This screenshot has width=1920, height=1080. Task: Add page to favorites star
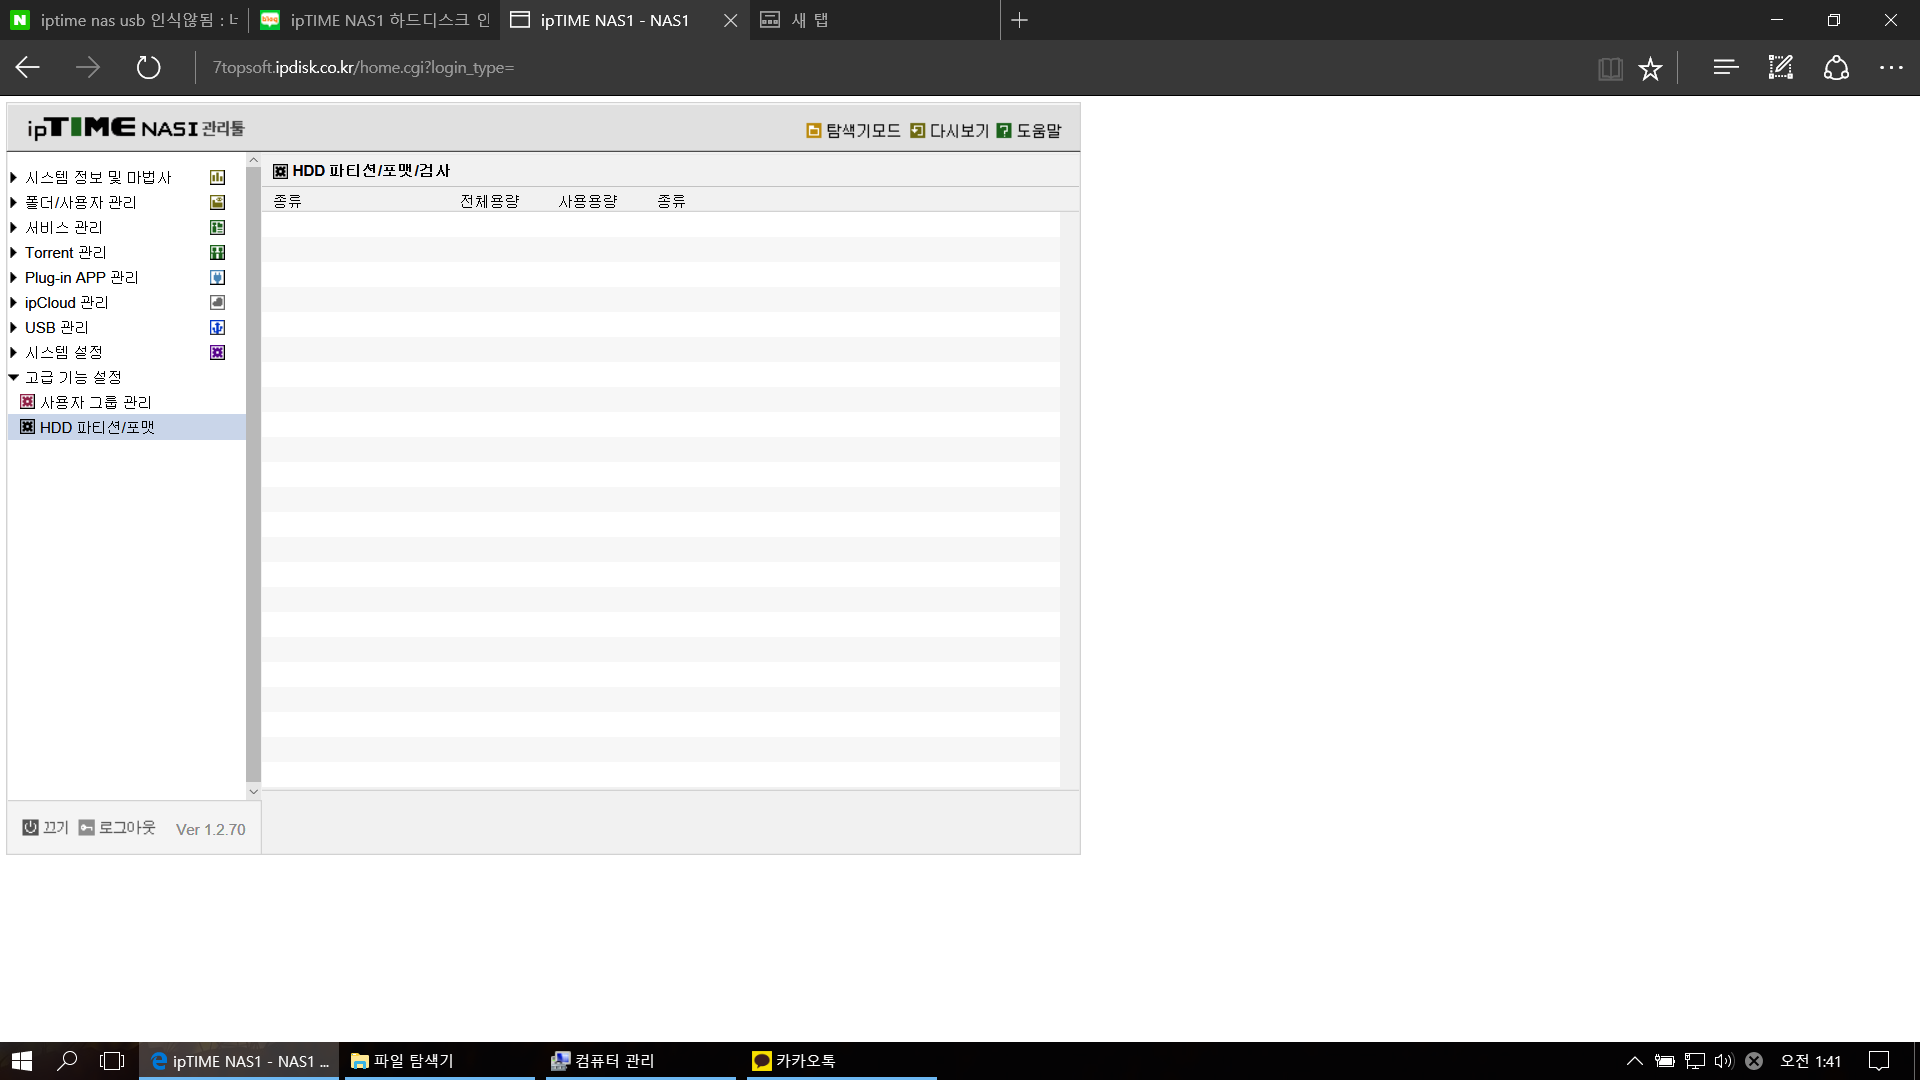pyautogui.click(x=1650, y=68)
